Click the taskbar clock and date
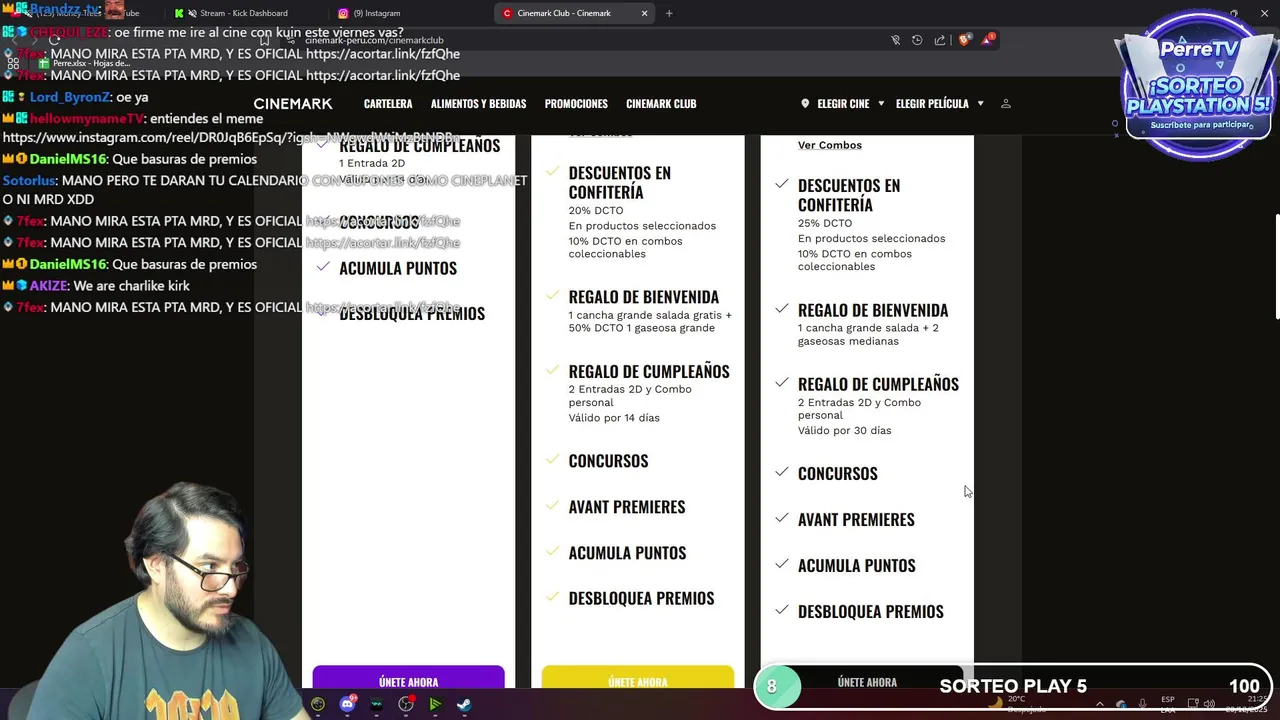1280x720 pixels. coord(1247,704)
